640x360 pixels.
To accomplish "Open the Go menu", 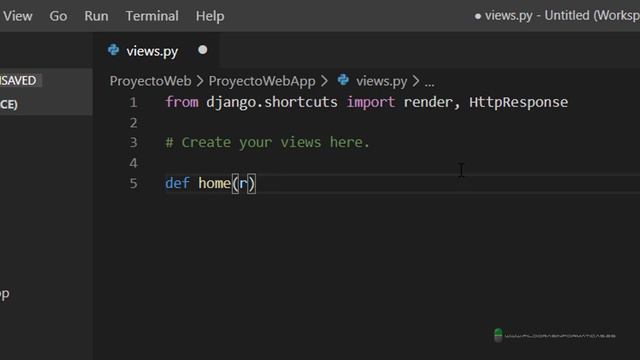I will click(58, 16).
